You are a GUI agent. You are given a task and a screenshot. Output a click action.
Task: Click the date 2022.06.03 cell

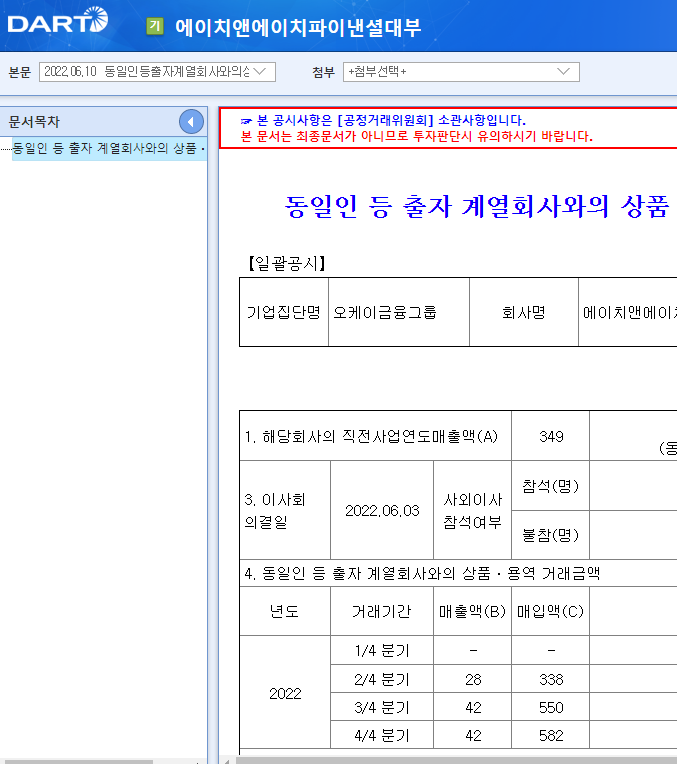[x=382, y=510]
